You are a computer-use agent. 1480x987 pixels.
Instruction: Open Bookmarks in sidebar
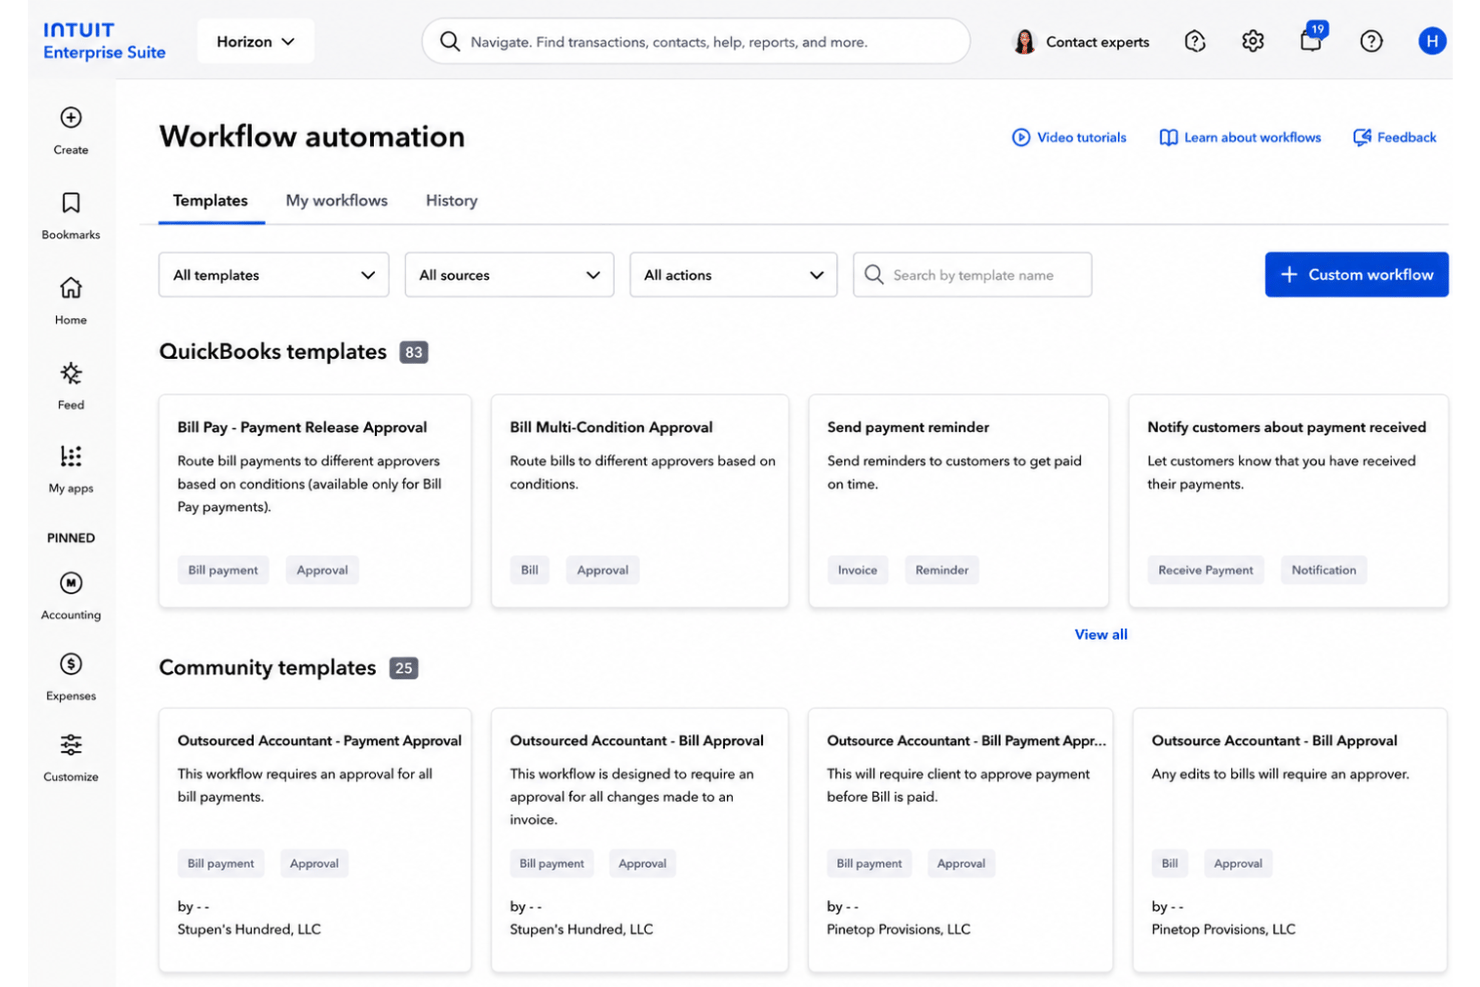tap(71, 215)
